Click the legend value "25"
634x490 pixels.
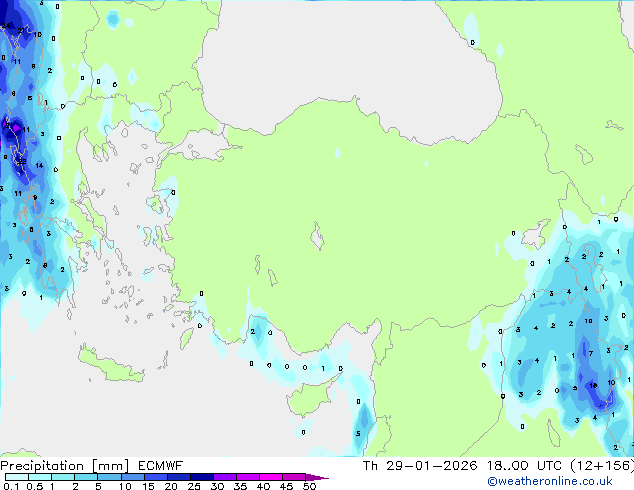point(194,486)
